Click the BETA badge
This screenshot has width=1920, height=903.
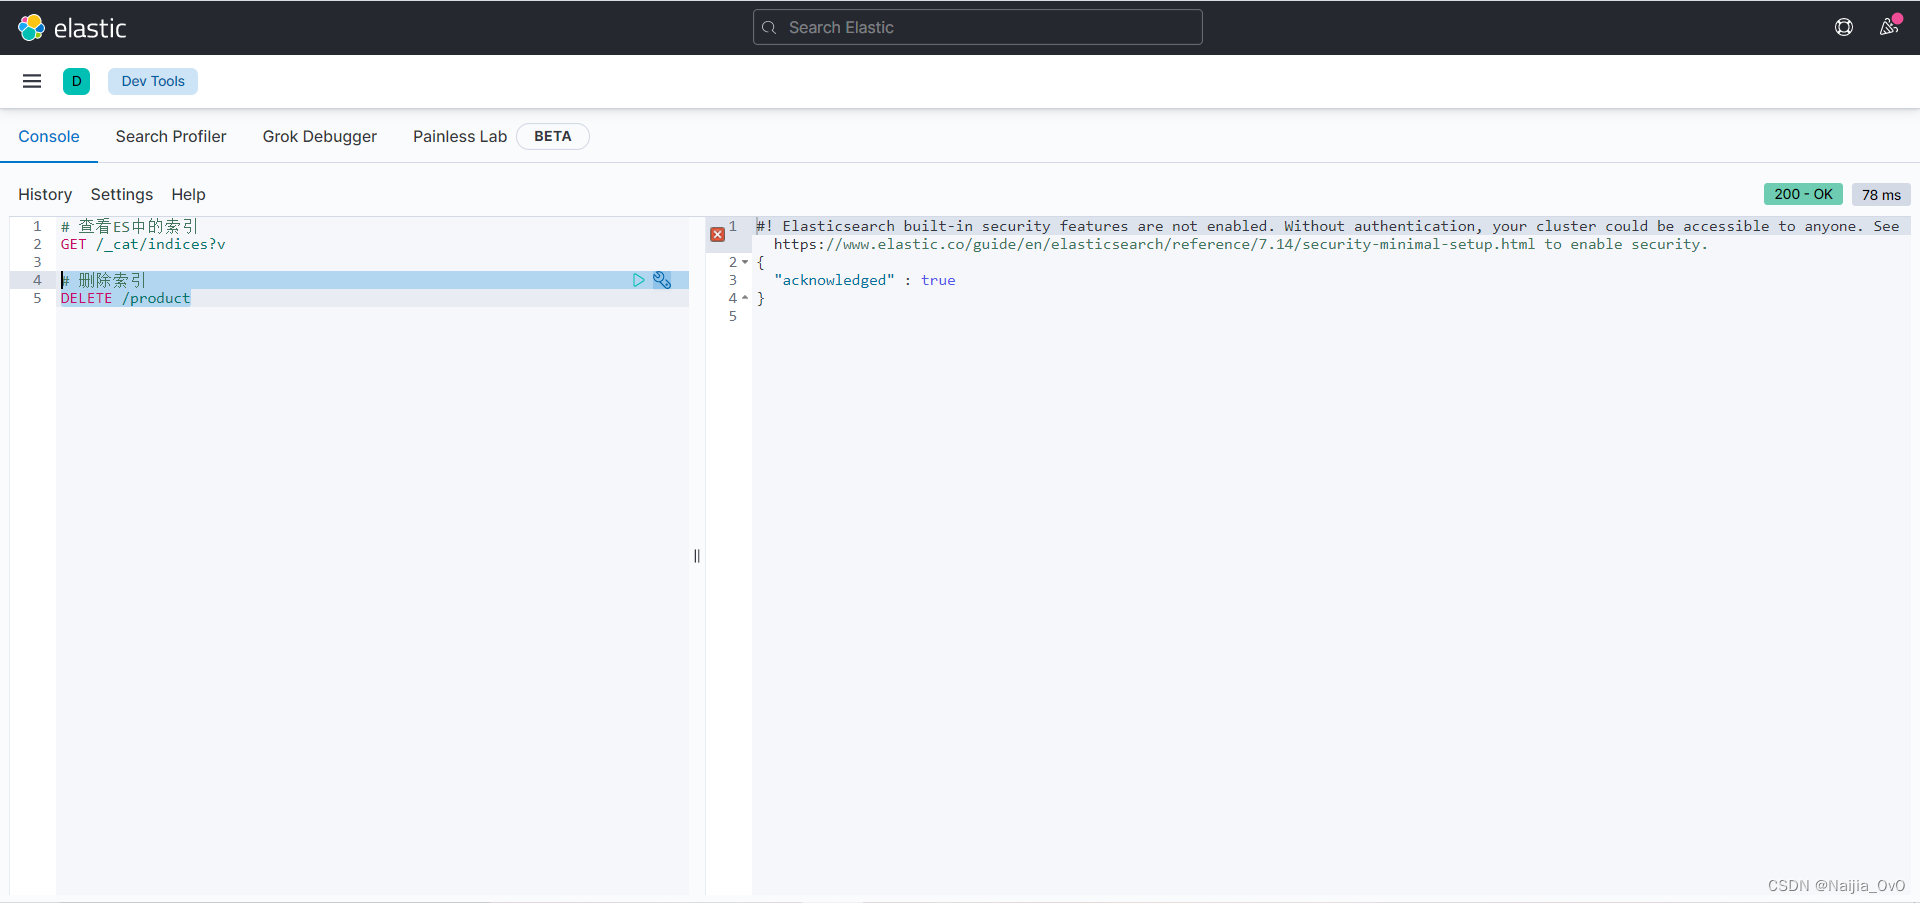553,136
